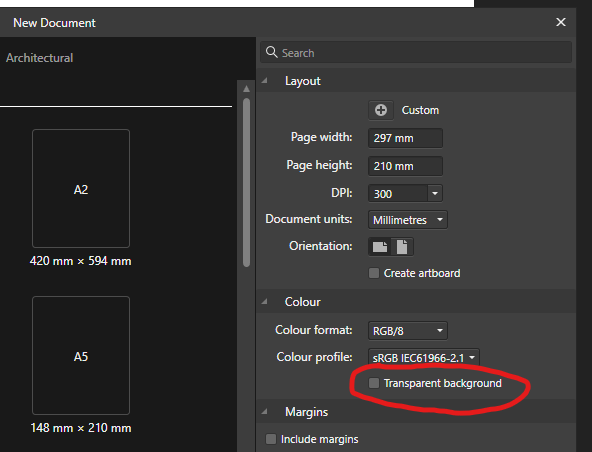
Task: Tick the Create artboard checkbox
Action: (x=374, y=273)
